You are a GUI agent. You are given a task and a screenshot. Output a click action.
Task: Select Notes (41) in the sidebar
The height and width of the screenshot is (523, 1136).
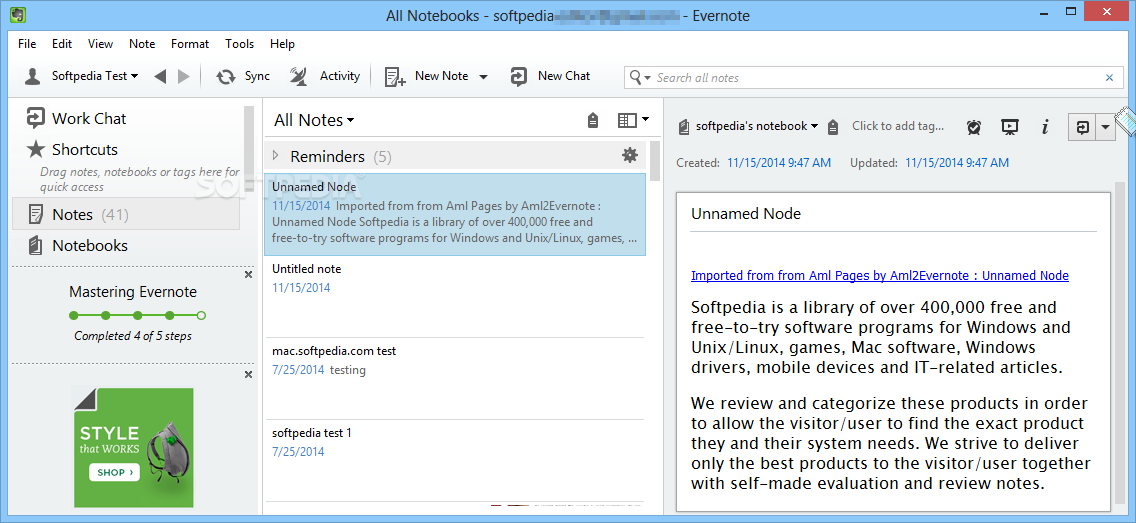(125, 214)
